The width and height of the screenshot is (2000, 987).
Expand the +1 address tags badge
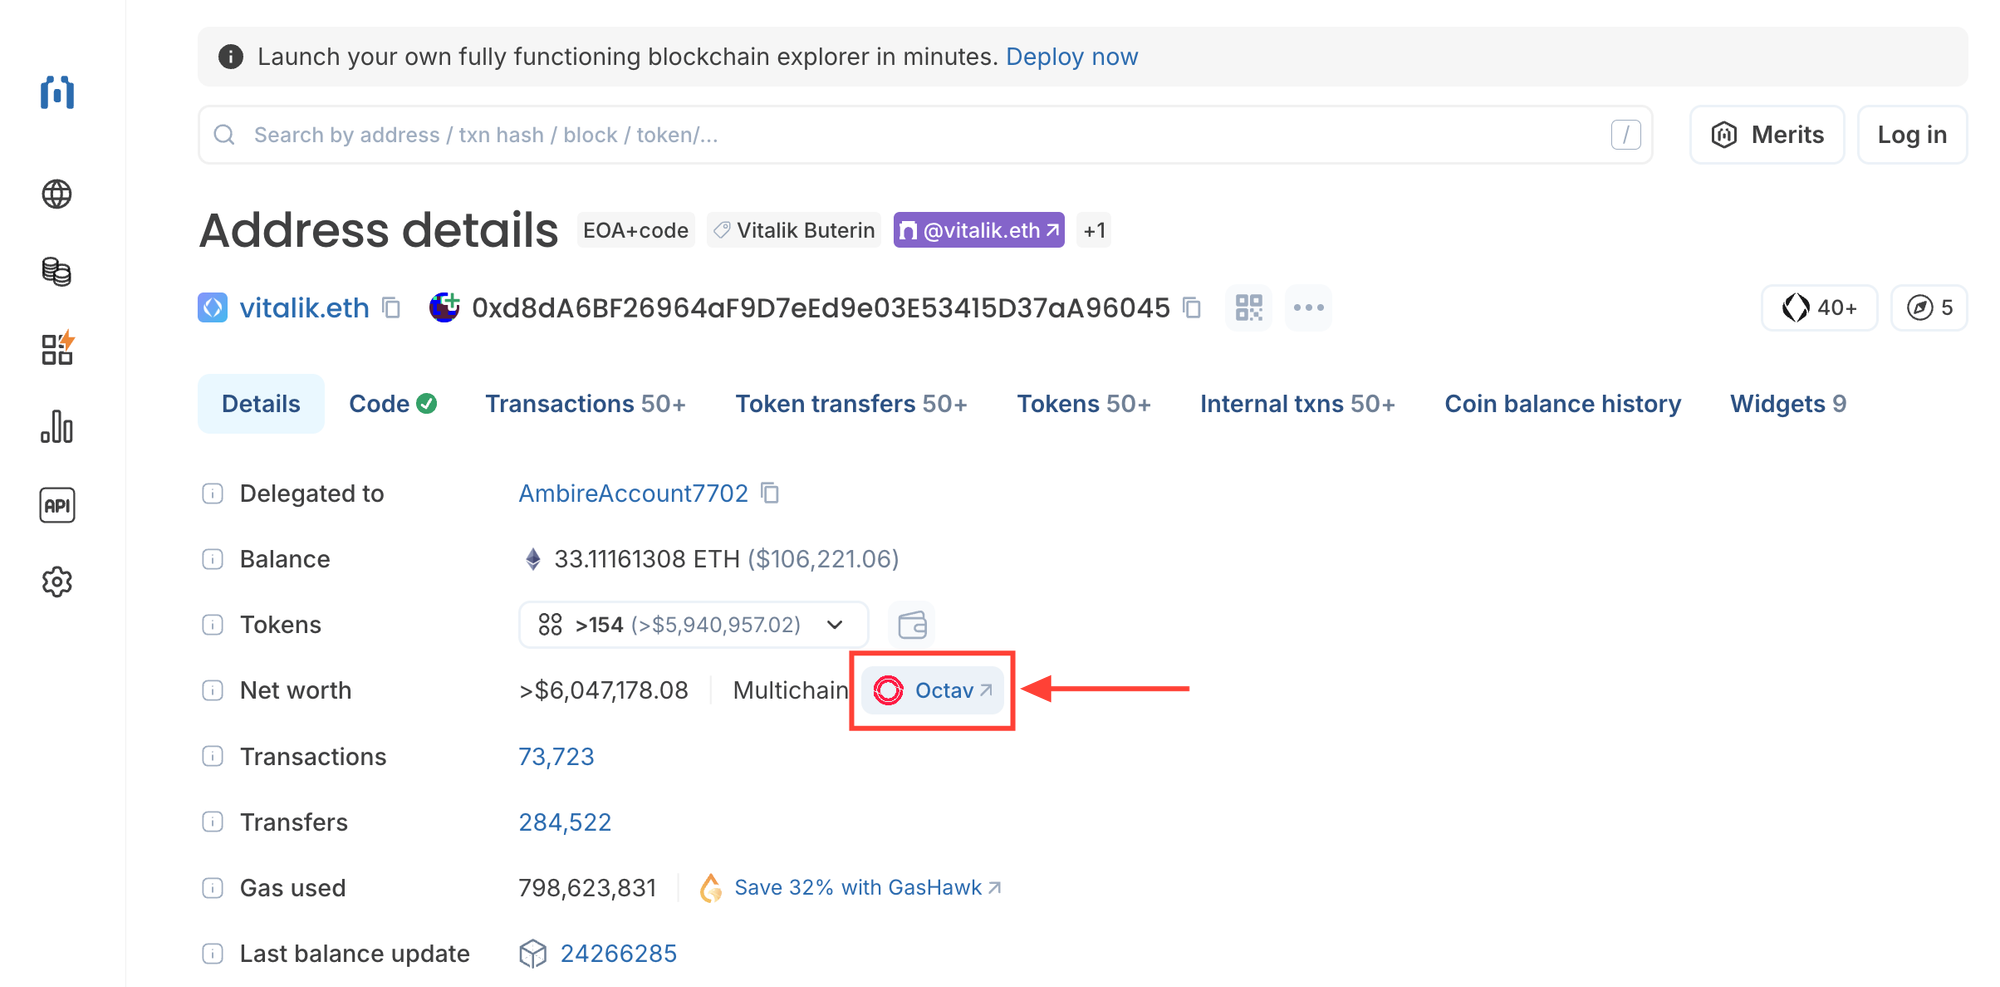(x=1093, y=229)
